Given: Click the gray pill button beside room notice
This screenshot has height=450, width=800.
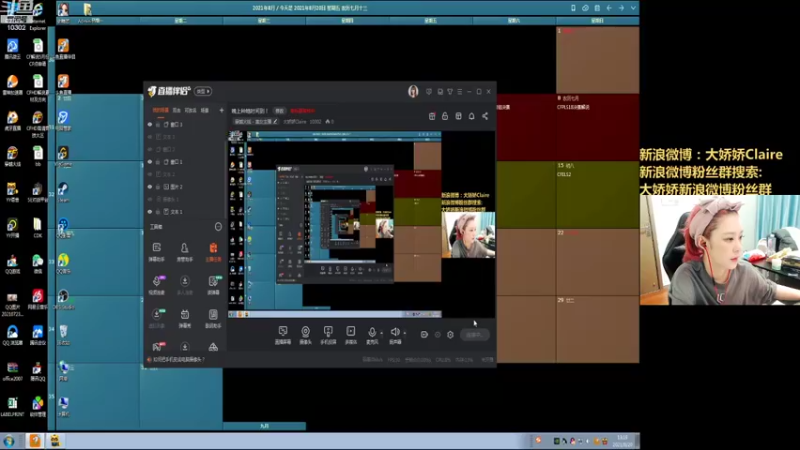Looking at the screenshot, I should pos(280,111).
